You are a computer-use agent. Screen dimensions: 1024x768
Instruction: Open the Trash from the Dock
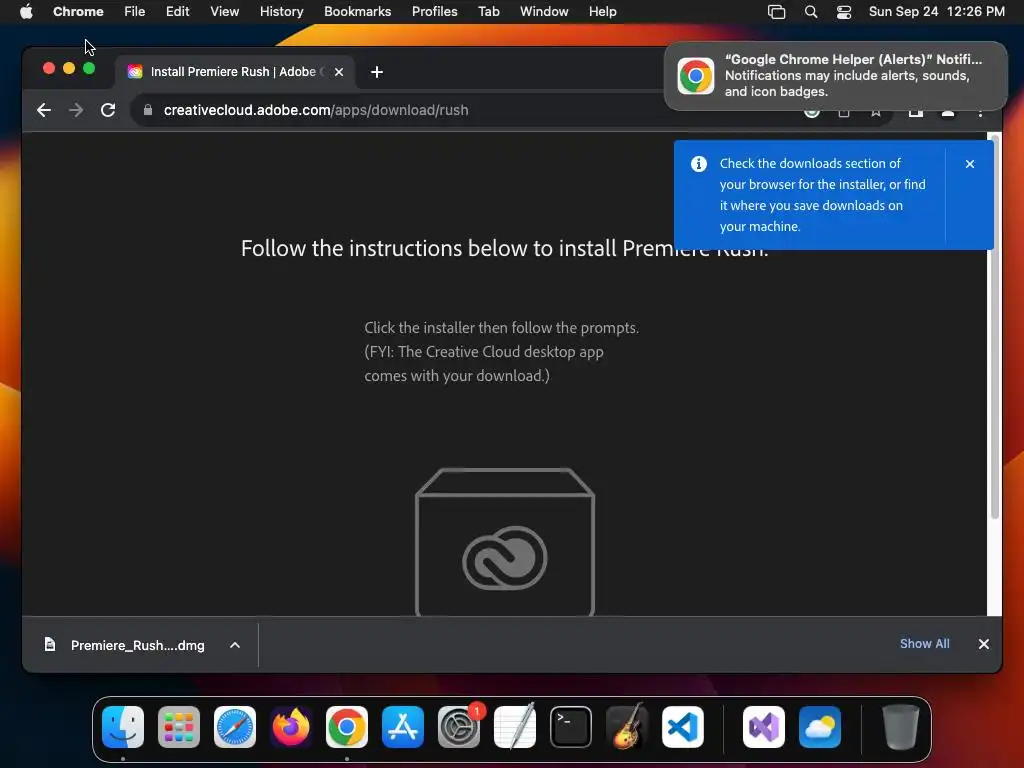click(x=901, y=727)
